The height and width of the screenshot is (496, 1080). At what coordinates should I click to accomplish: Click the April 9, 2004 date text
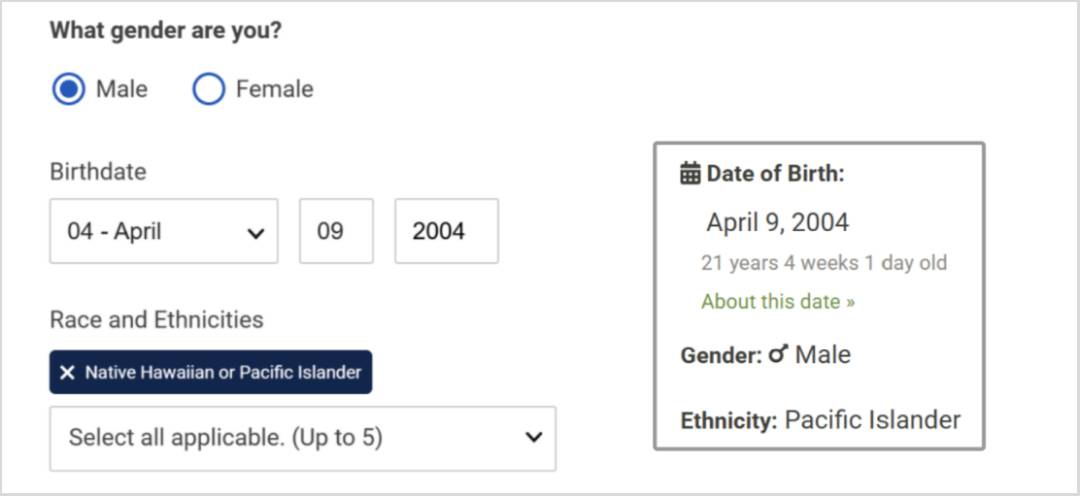click(x=778, y=223)
